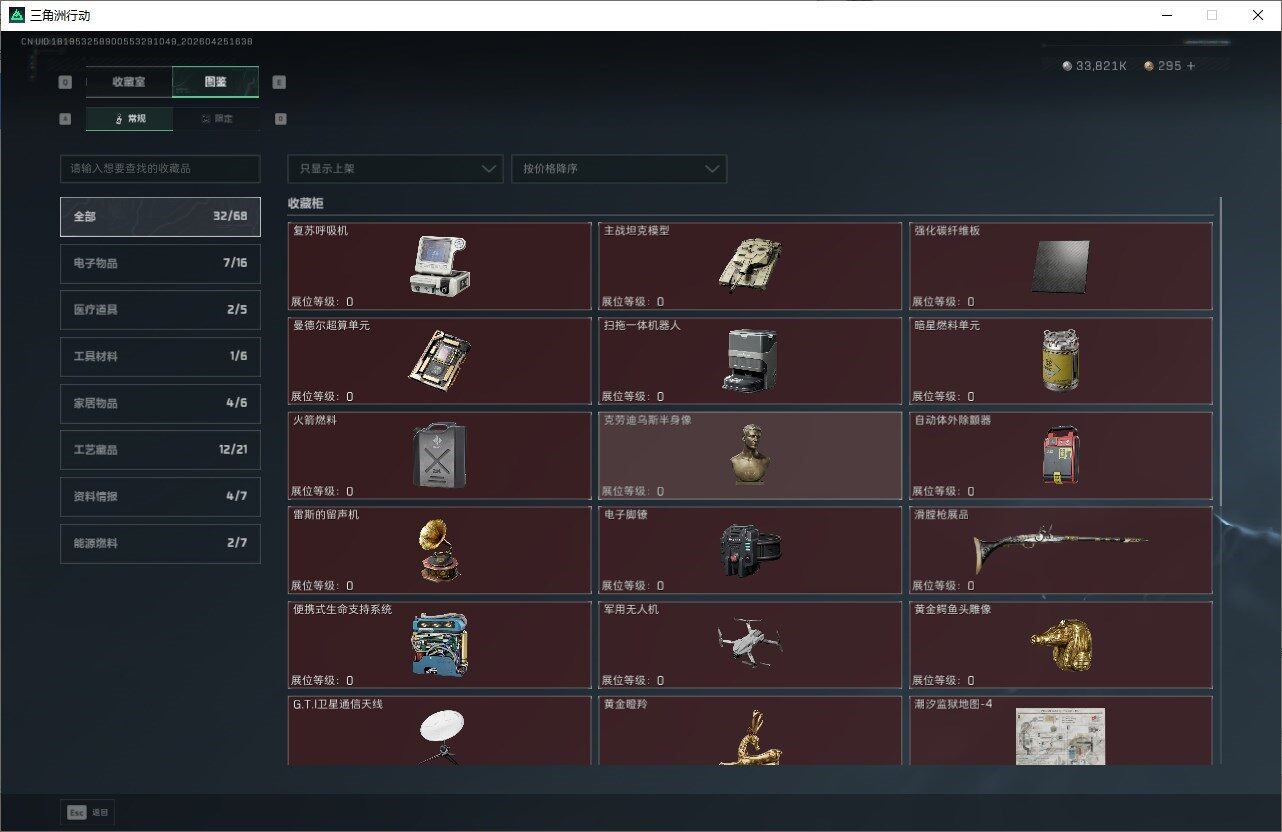This screenshot has height=832, width=1282.
Task: Click the collectible search input field
Action: click(160, 169)
